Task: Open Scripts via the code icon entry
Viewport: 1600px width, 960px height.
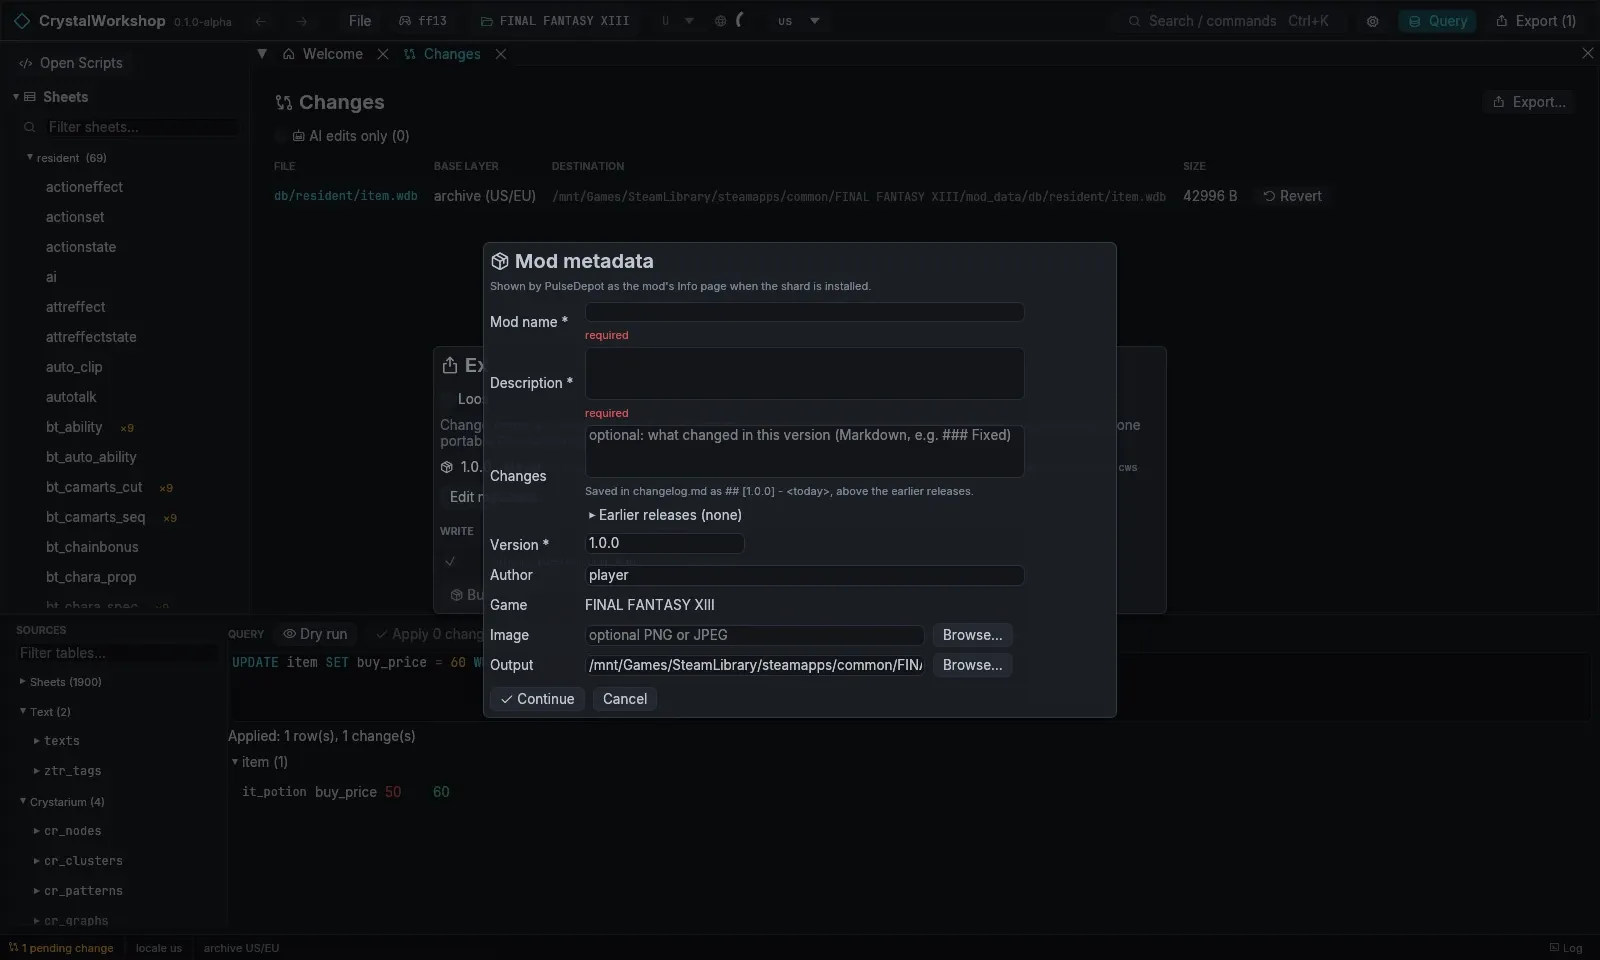Action: (70, 63)
